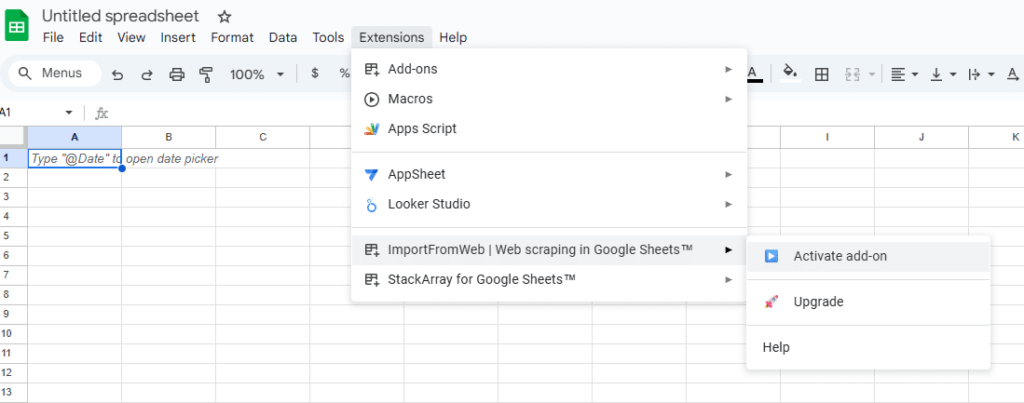Click the Undo arrow icon
Image resolution: width=1024 pixels, height=403 pixels.
[118, 74]
